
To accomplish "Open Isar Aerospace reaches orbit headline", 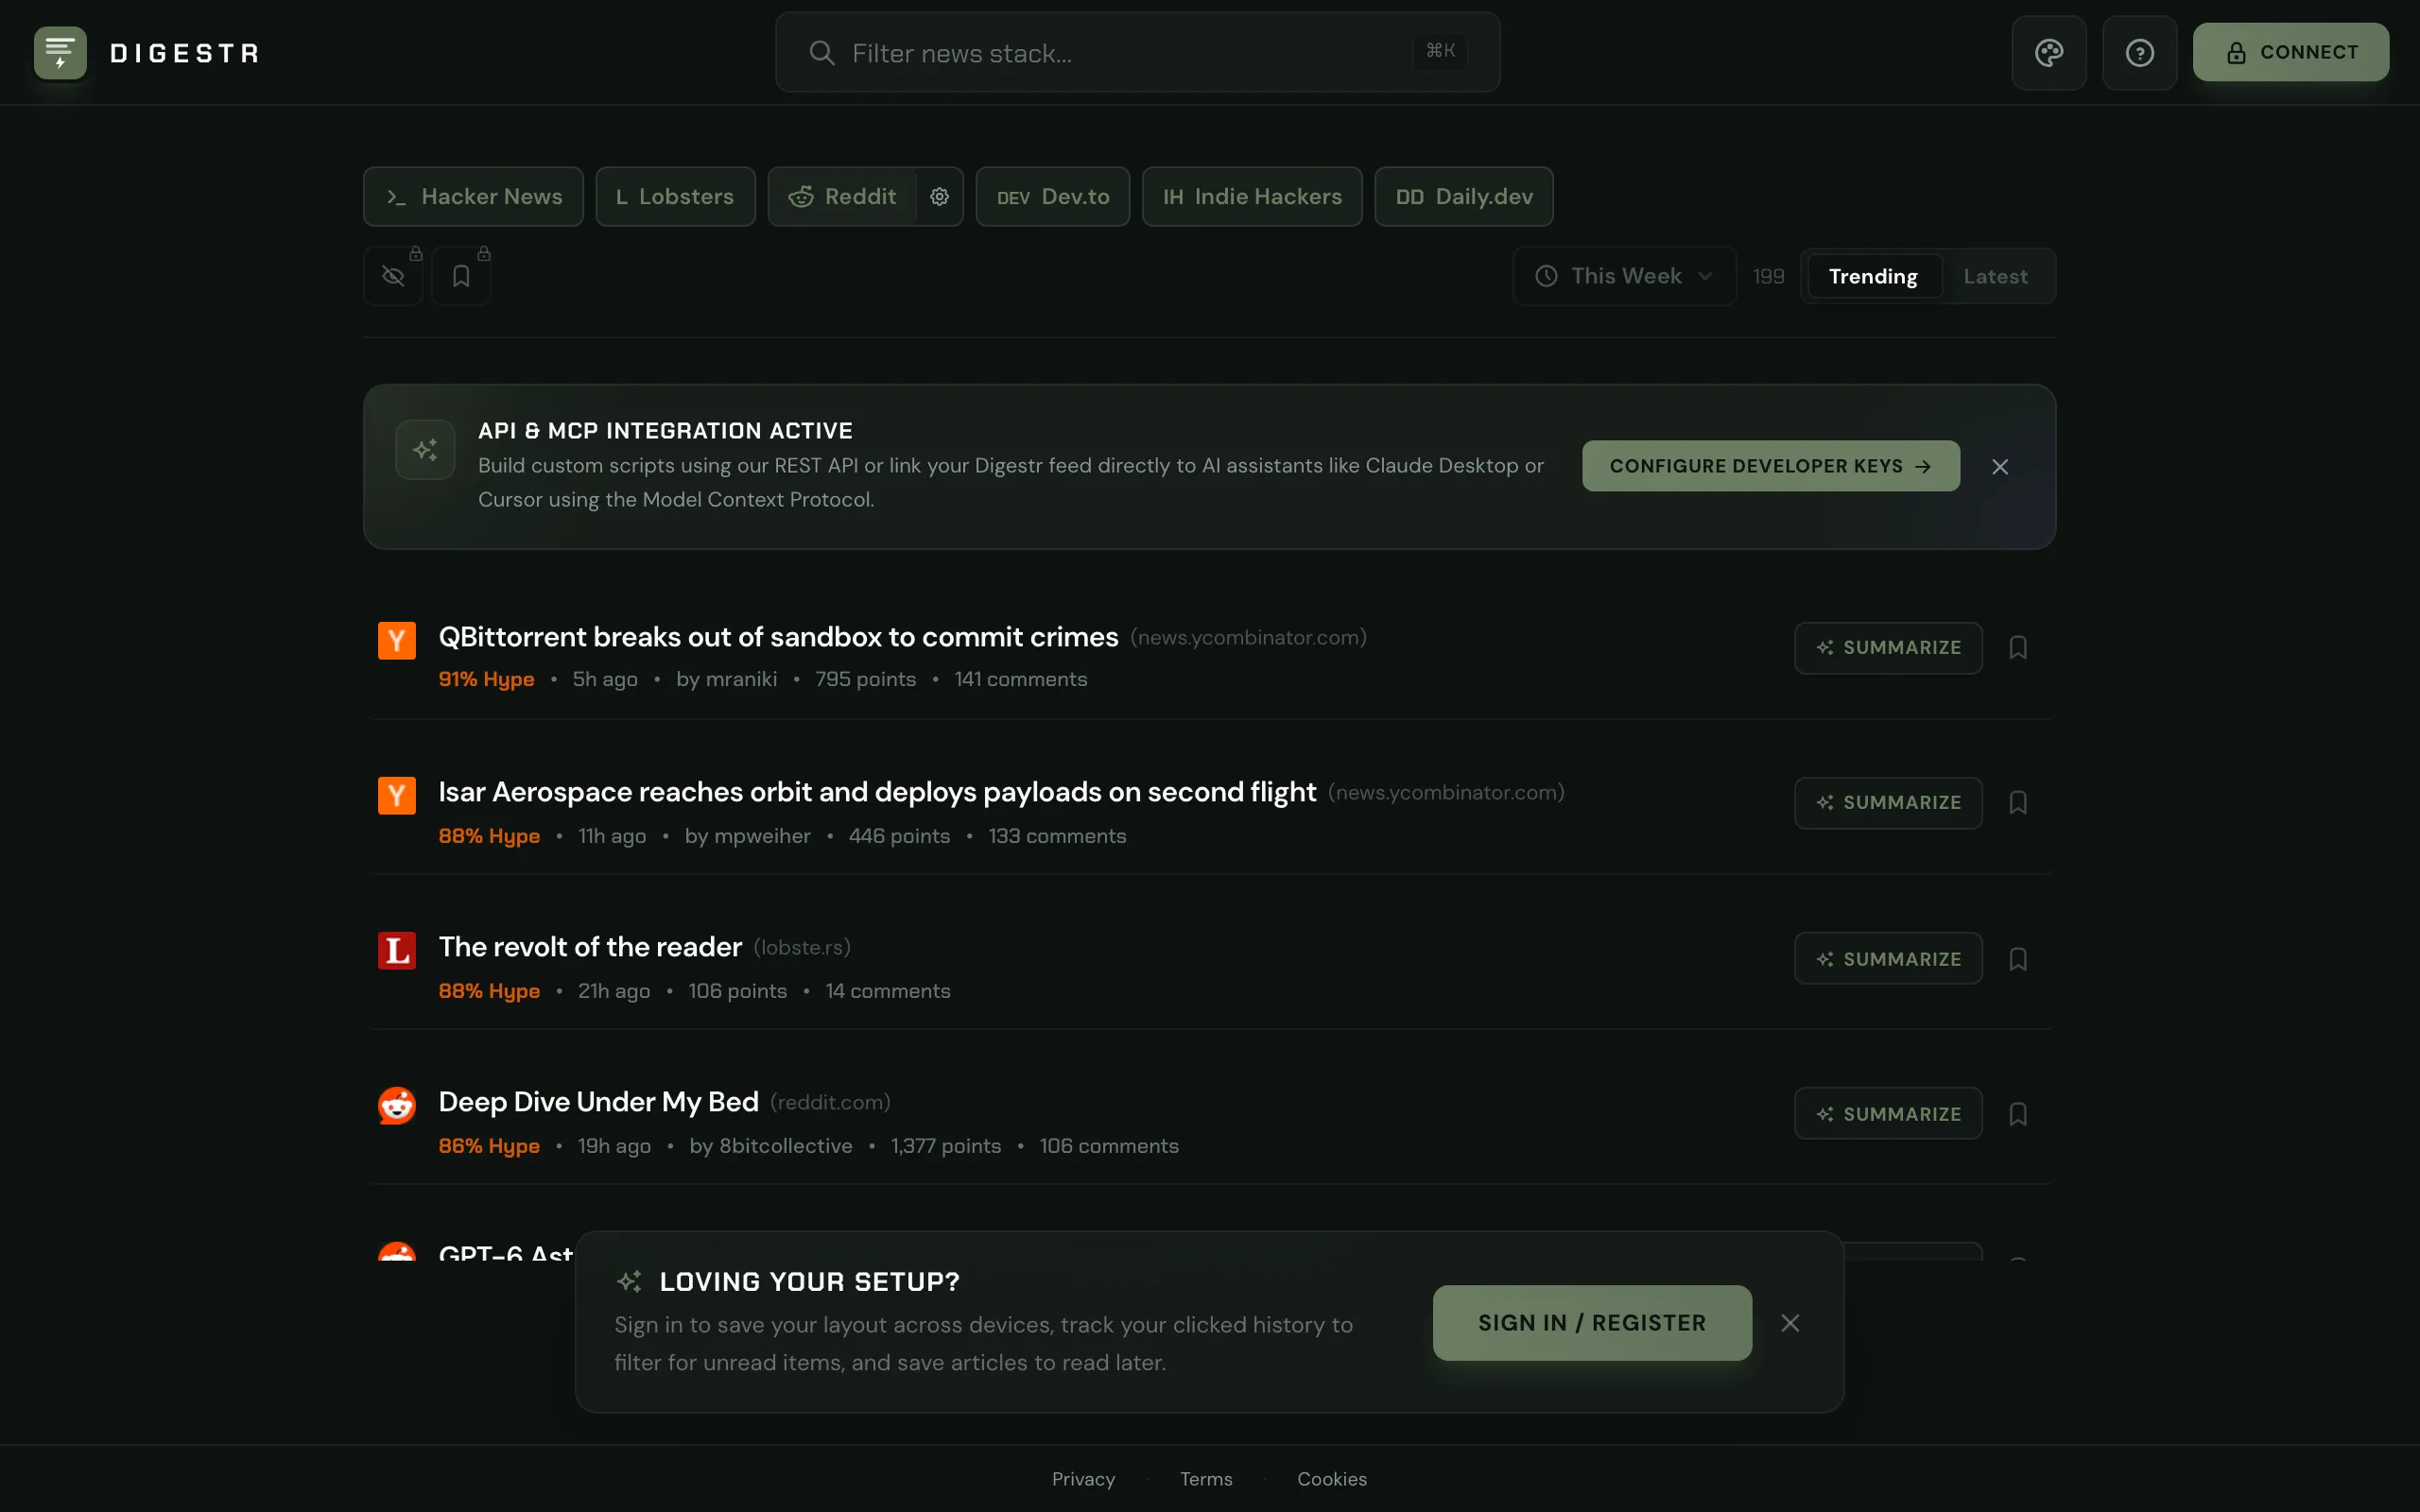I will pos(877,792).
